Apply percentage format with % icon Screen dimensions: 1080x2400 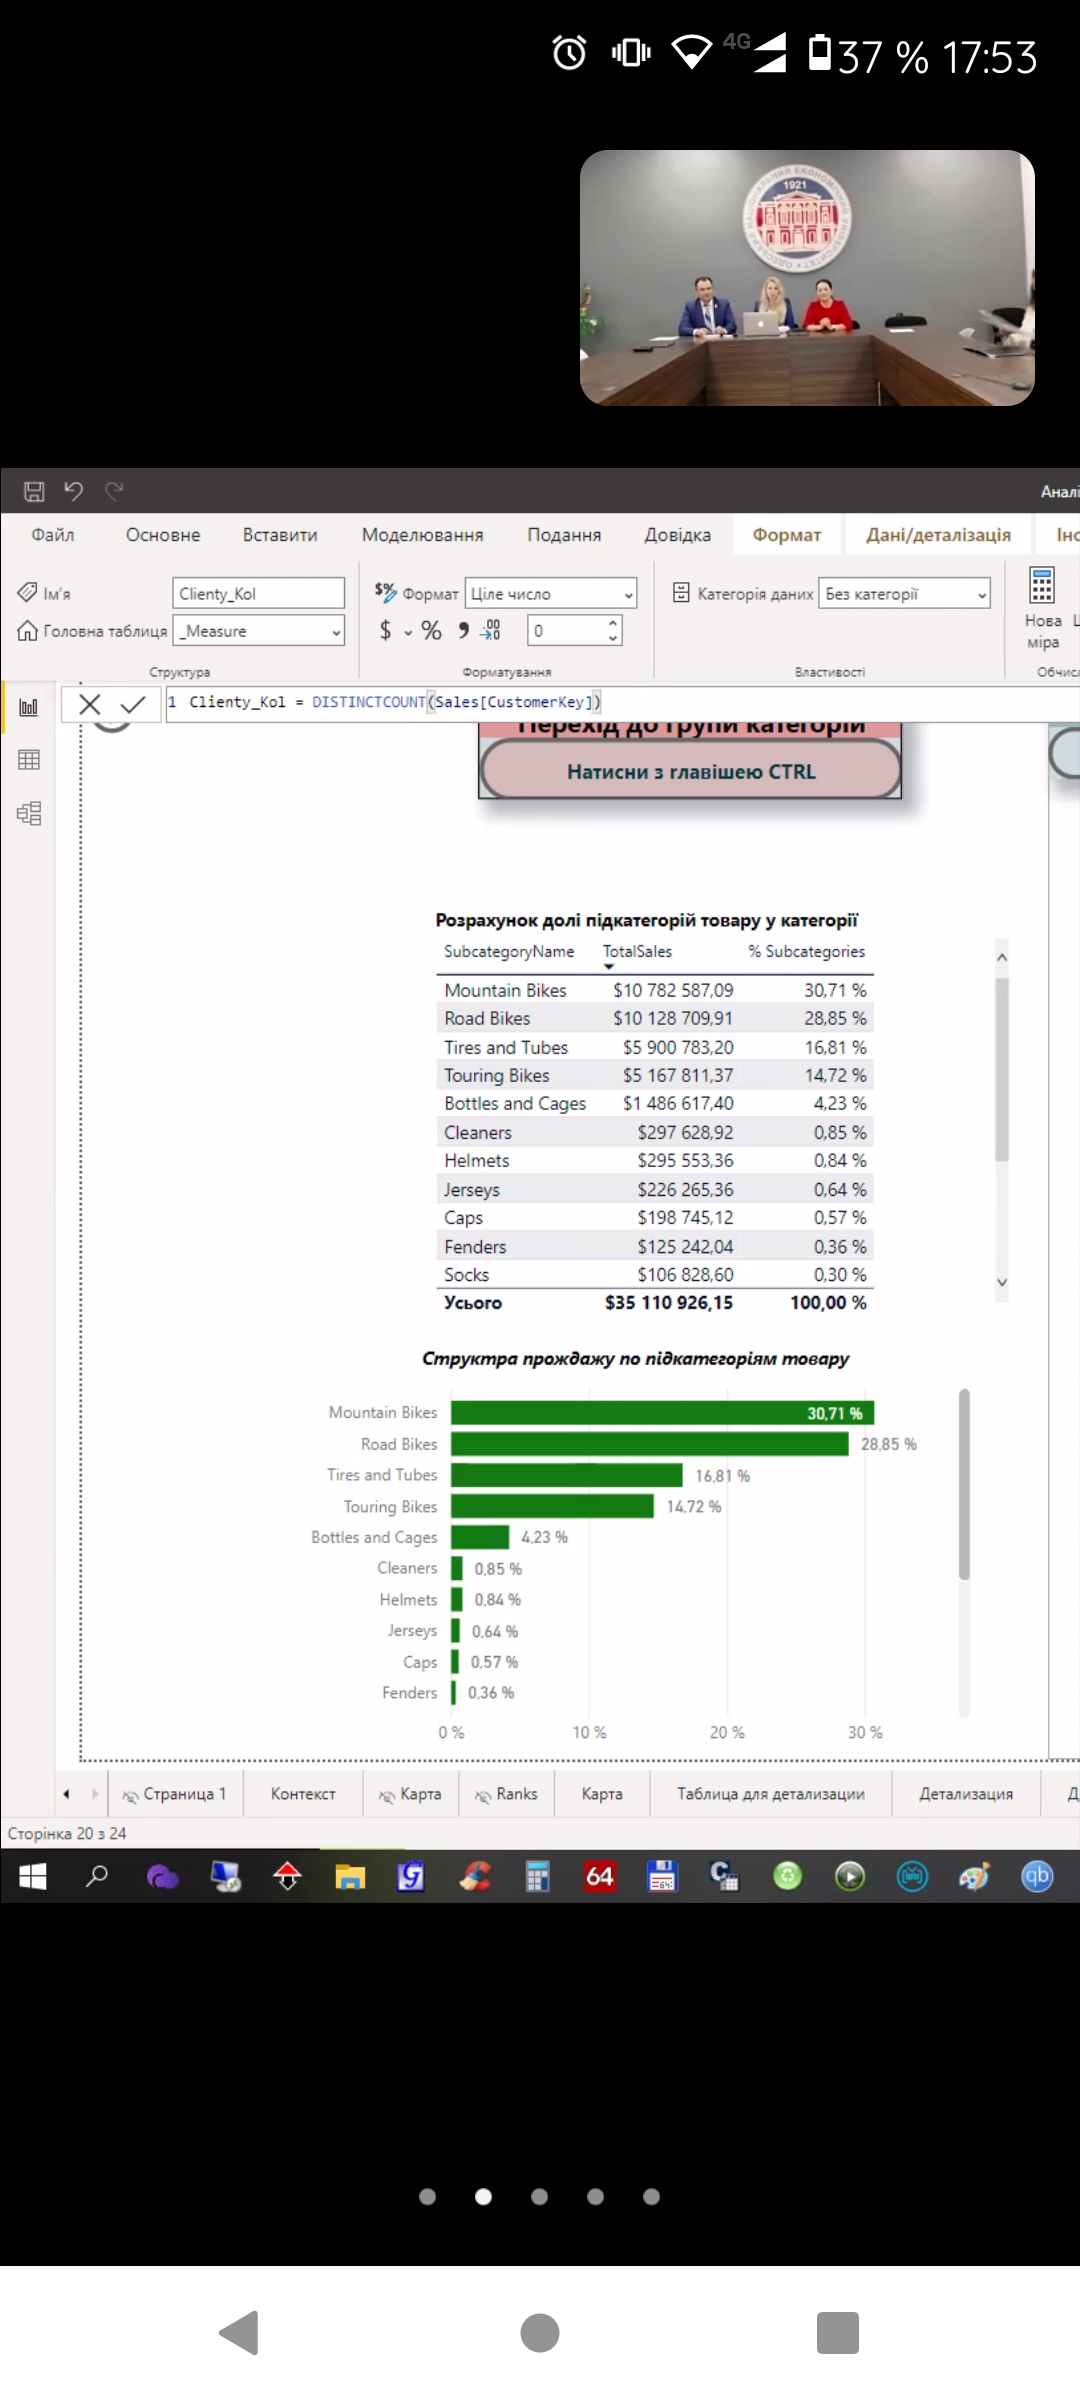point(431,630)
